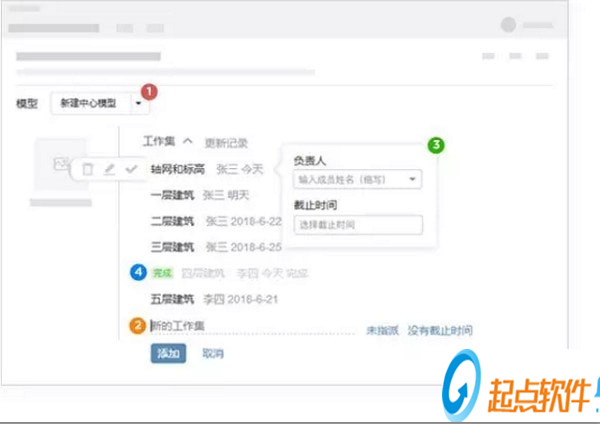Image resolution: width=600 pixels, height=424 pixels.
Task: Click the 2018-6-21 date of 五层建筑
Action: [x=253, y=299]
